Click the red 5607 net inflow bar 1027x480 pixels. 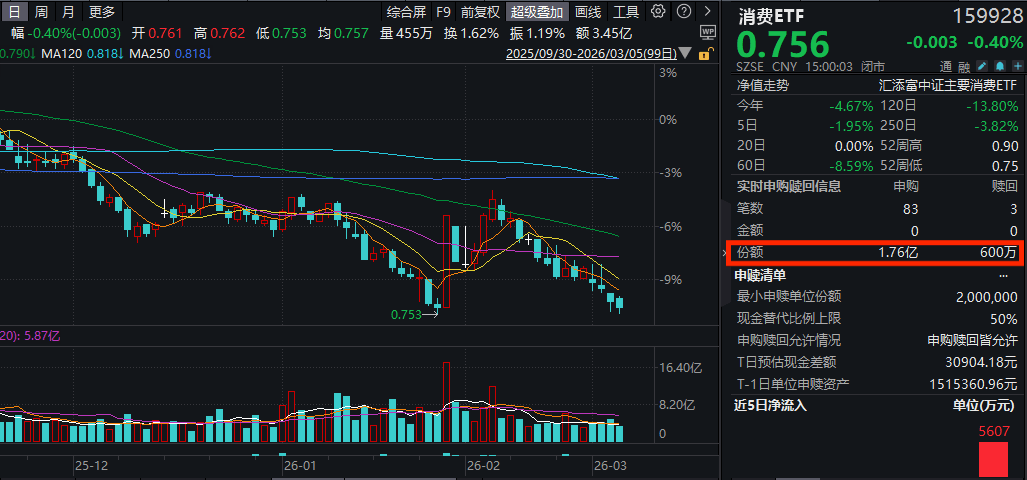pos(993,457)
